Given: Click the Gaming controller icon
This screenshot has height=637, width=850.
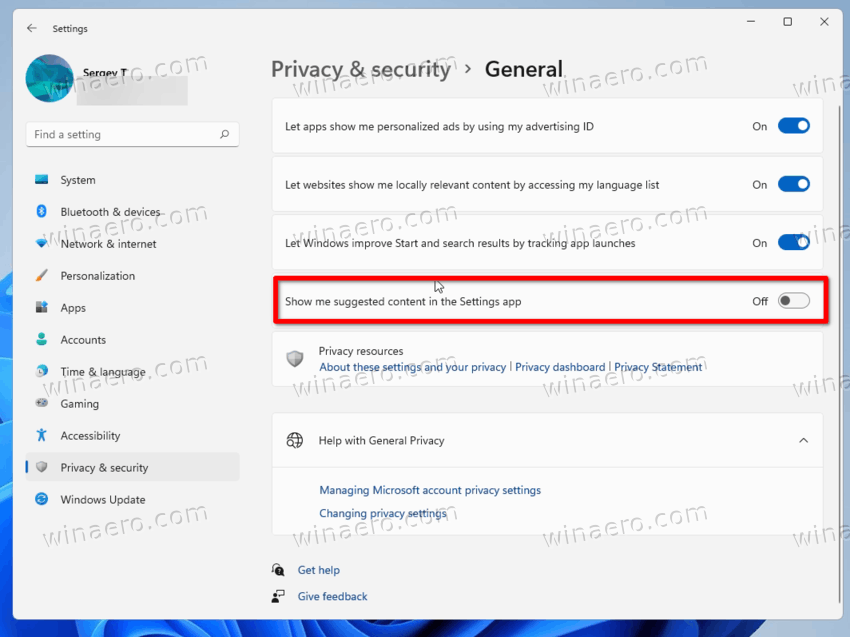Looking at the screenshot, I should point(41,403).
